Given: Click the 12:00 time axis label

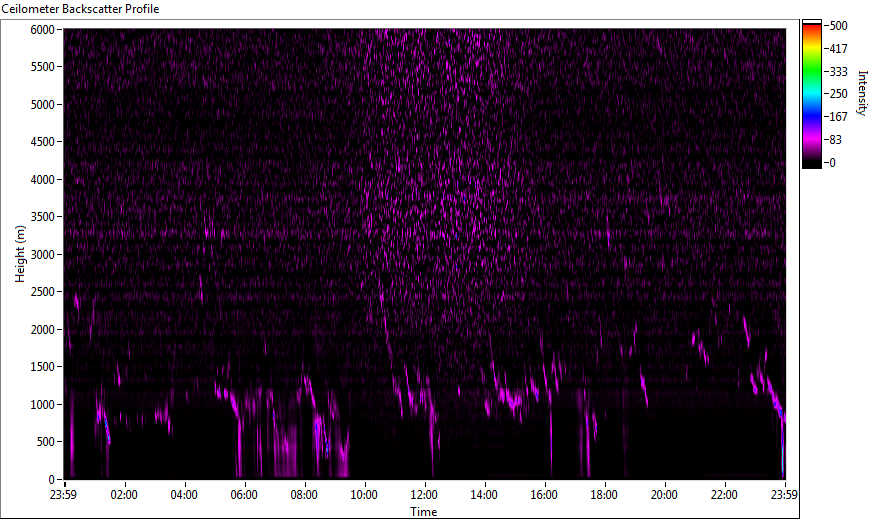Looking at the screenshot, I should coord(424,495).
